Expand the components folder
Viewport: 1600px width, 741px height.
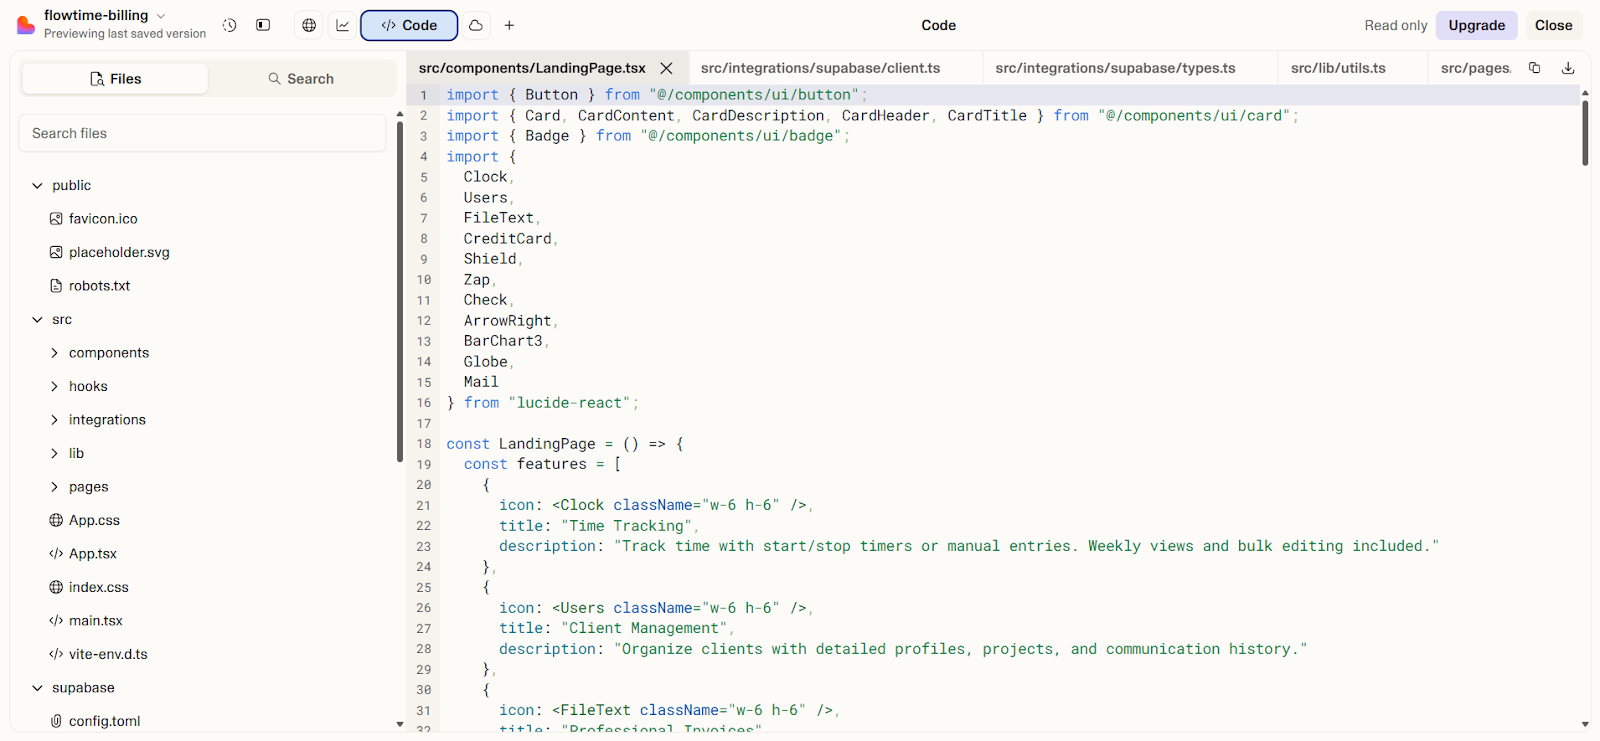pyautogui.click(x=108, y=353)
